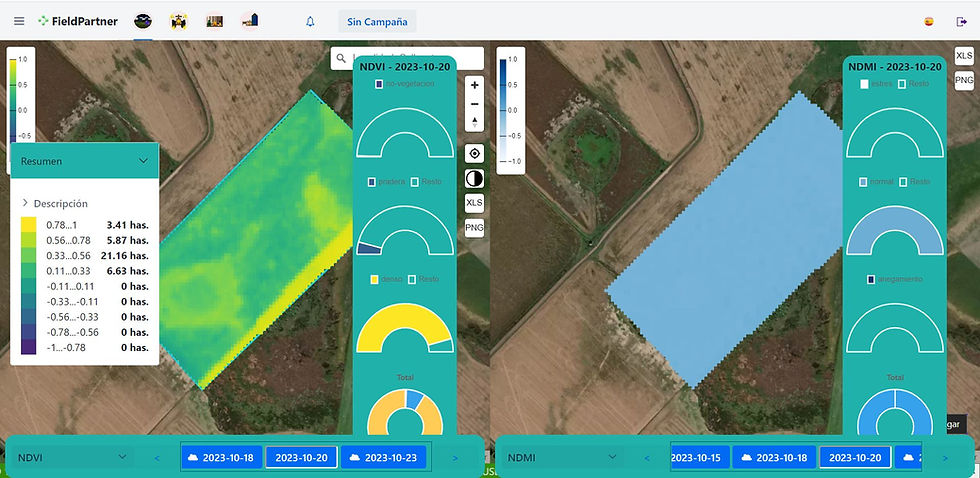Click the search magnifier on left map
This screenshot has width=980, height=478.
pos(341,58)
